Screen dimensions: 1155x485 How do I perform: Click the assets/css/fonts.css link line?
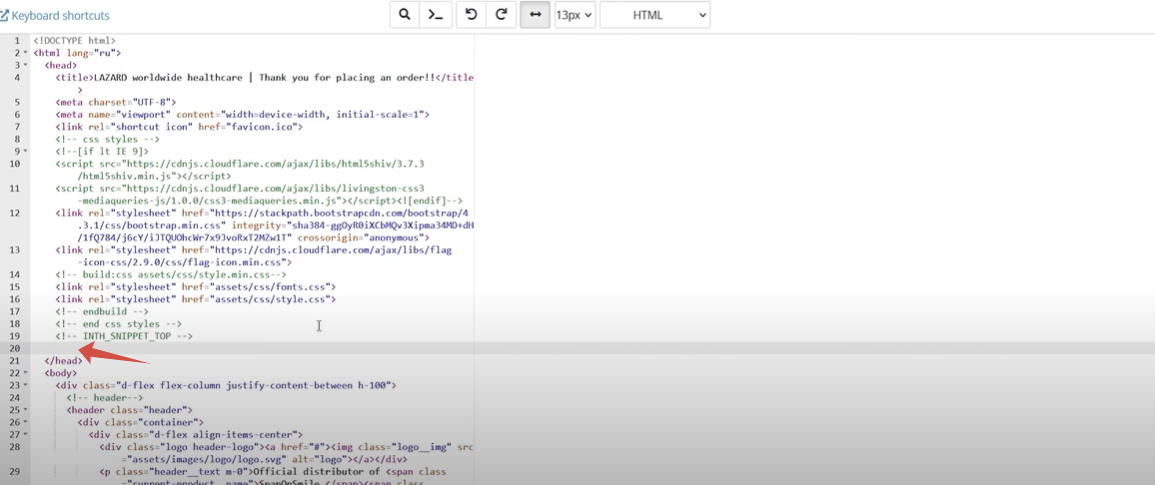196,287
